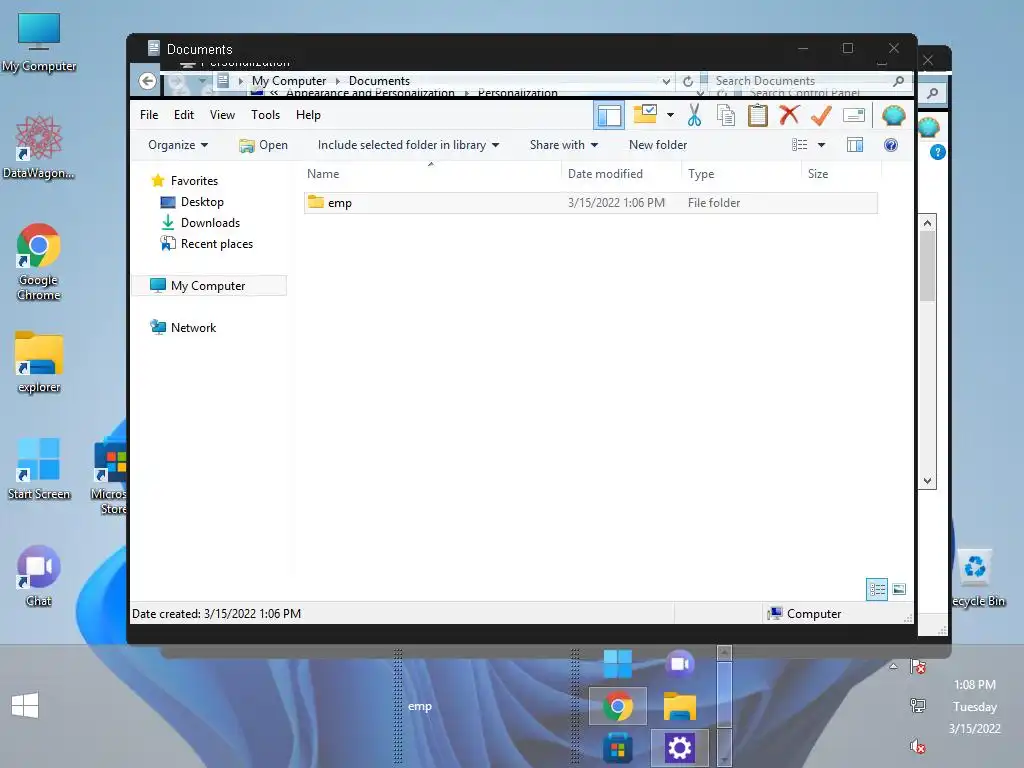Screen dimensions: 1024x768
Task: Select Desktop under Favorites
Action: [202, 202]
